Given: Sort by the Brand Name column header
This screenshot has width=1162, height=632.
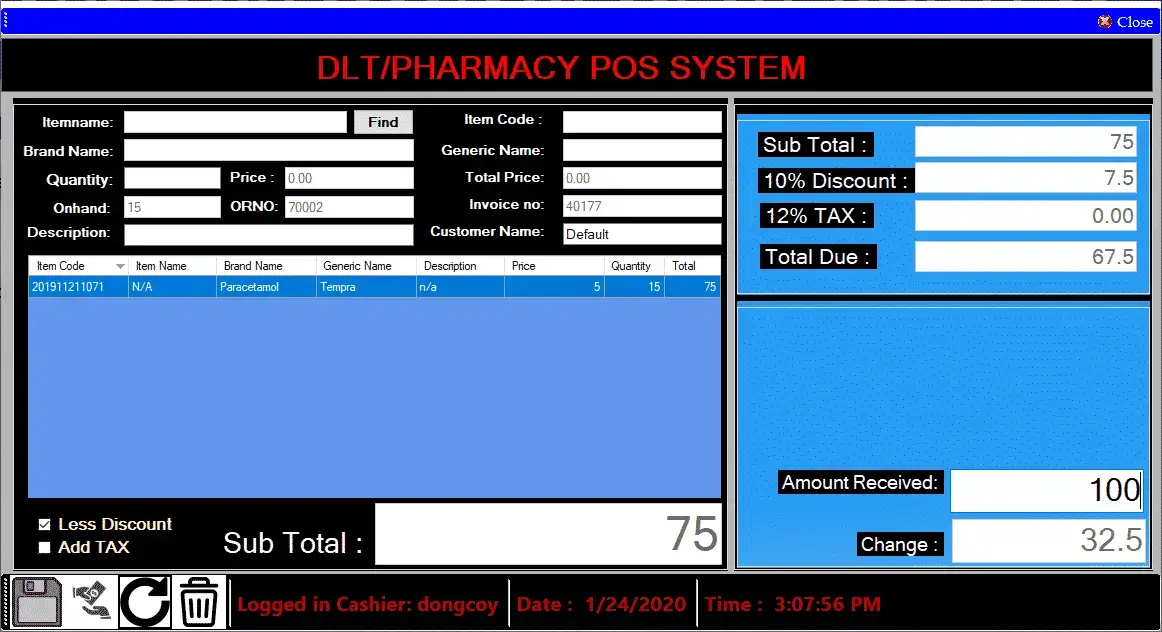Looking at the screenshot, I should tap(265, 266).
